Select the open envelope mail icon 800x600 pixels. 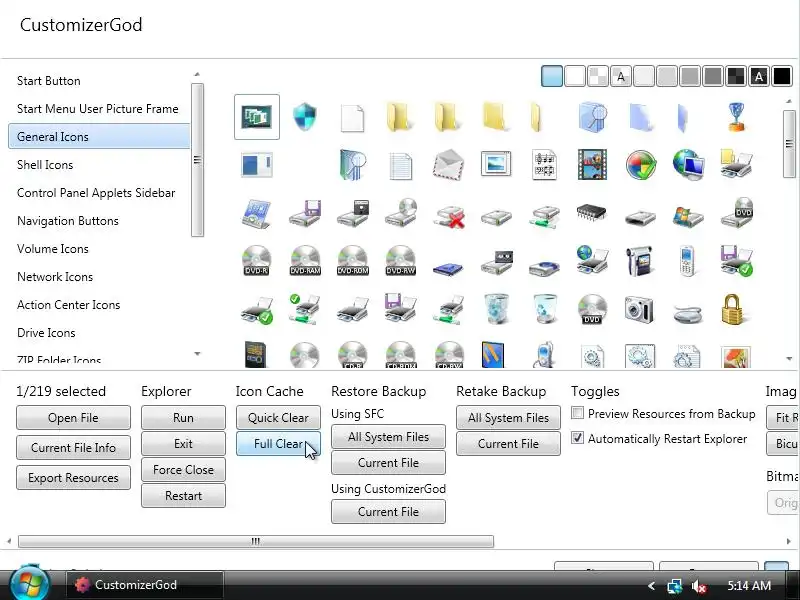click(x=448, y=164)
